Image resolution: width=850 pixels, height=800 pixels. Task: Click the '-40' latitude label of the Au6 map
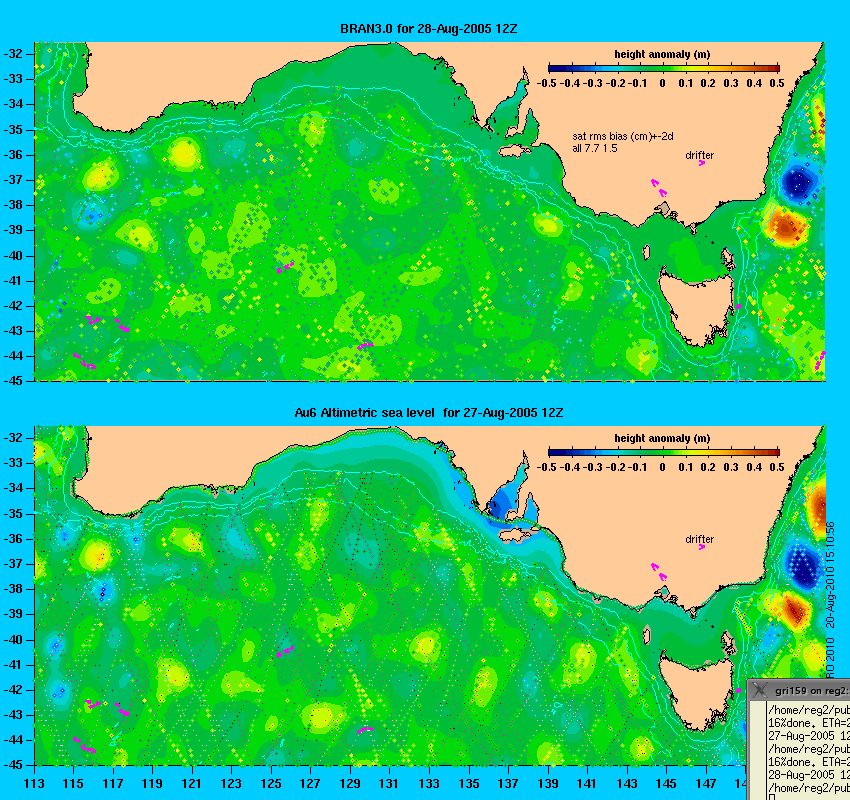[x=13, y=640]
